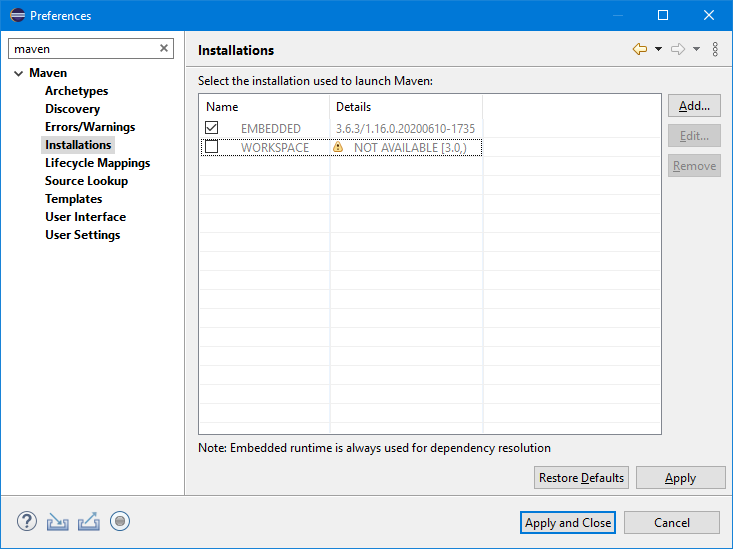Click the Eclipse icon in title bar
Viewport: 738px width, 552px height.
pyautogui.click(x=17, y=16)
